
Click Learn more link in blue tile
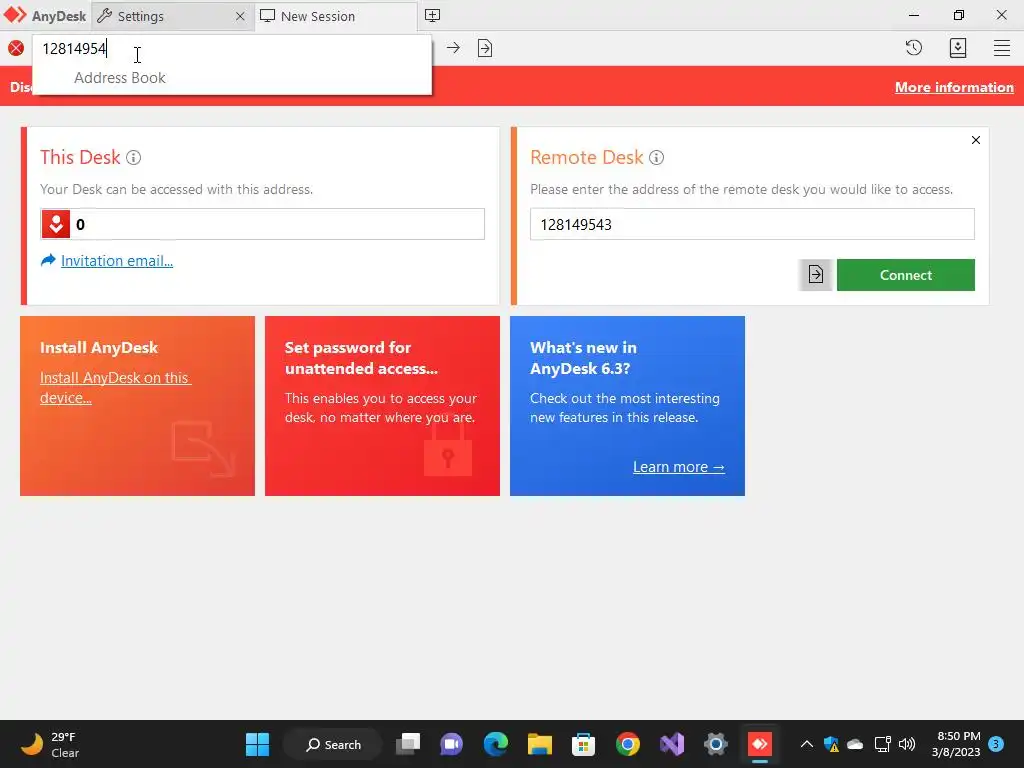click(679, 467)
